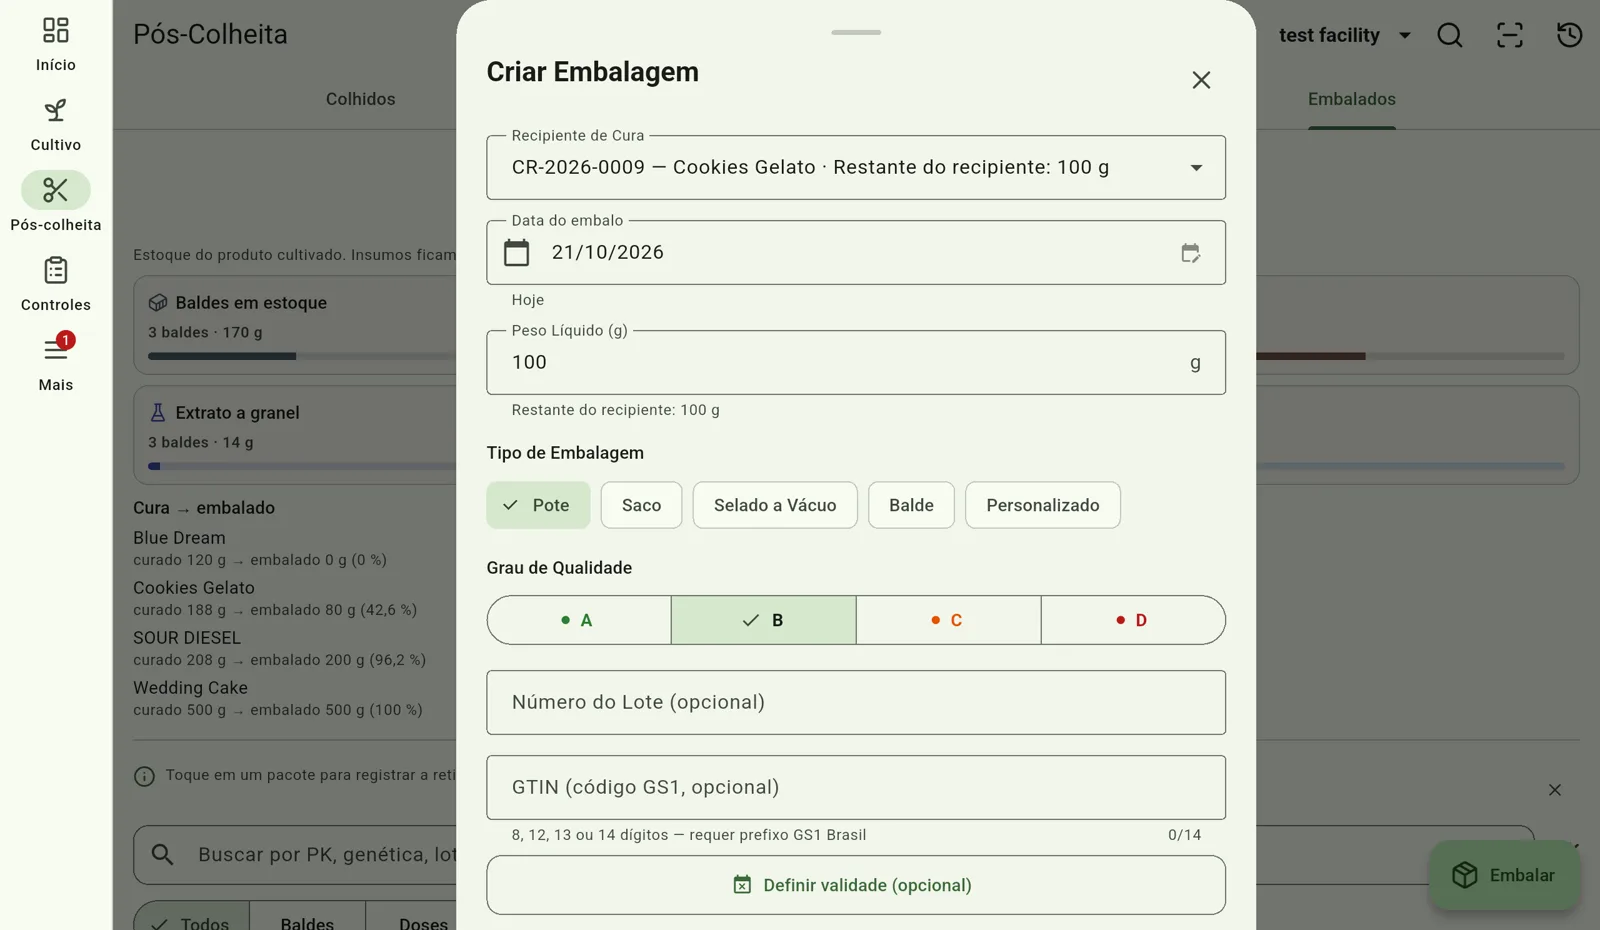Click the Embalar floating button
The height and width of the screenshot is (930, 1600).
pos(1504,875)
